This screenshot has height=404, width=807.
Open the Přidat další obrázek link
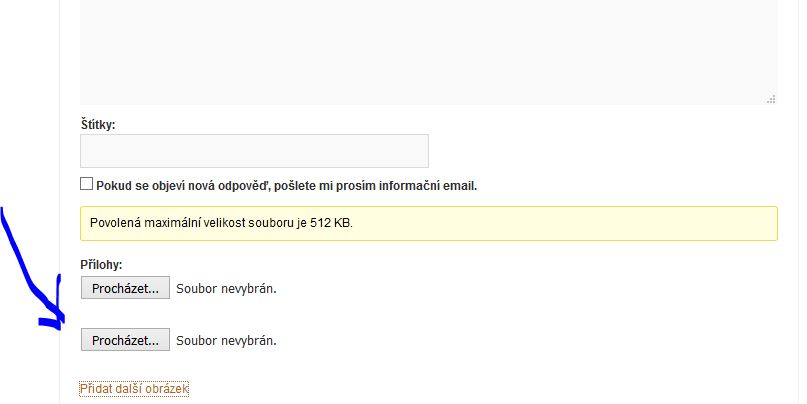coord(134,389)
